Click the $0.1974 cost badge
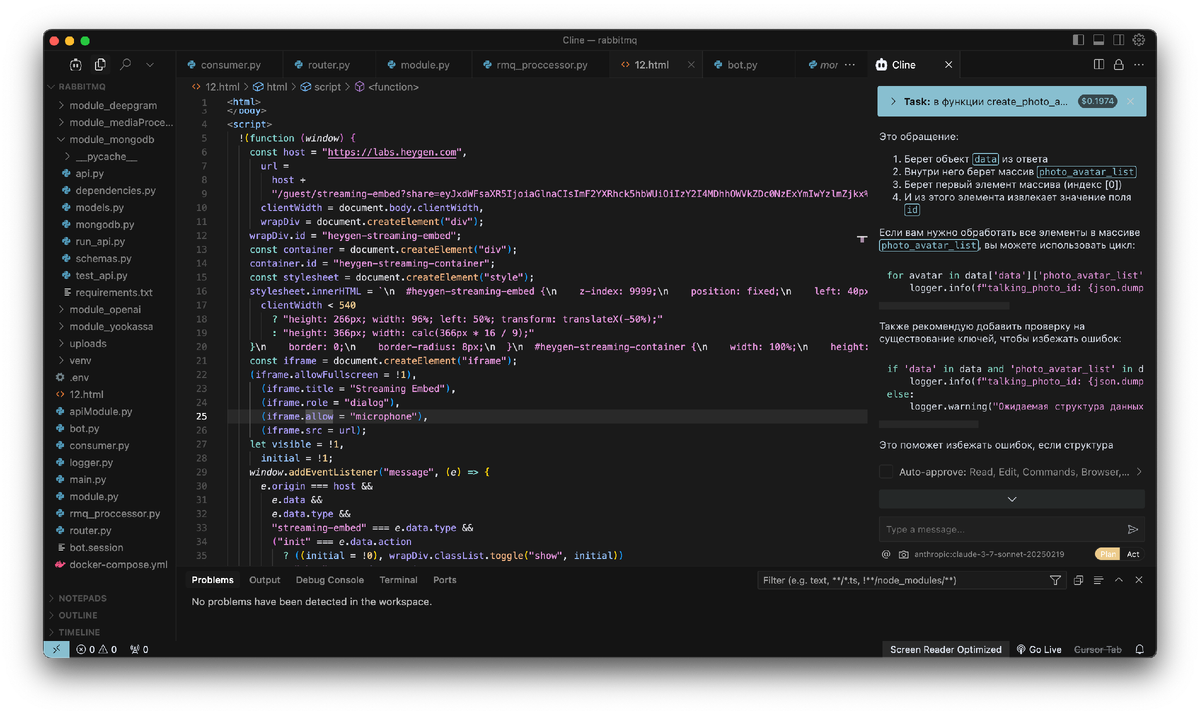The image size is (1200, 715). pyautogui.click(x=1097, y=101)
